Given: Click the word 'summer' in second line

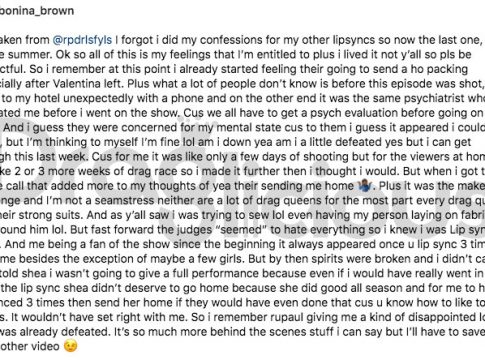Looking at the screenshot, I should (28, 55).
